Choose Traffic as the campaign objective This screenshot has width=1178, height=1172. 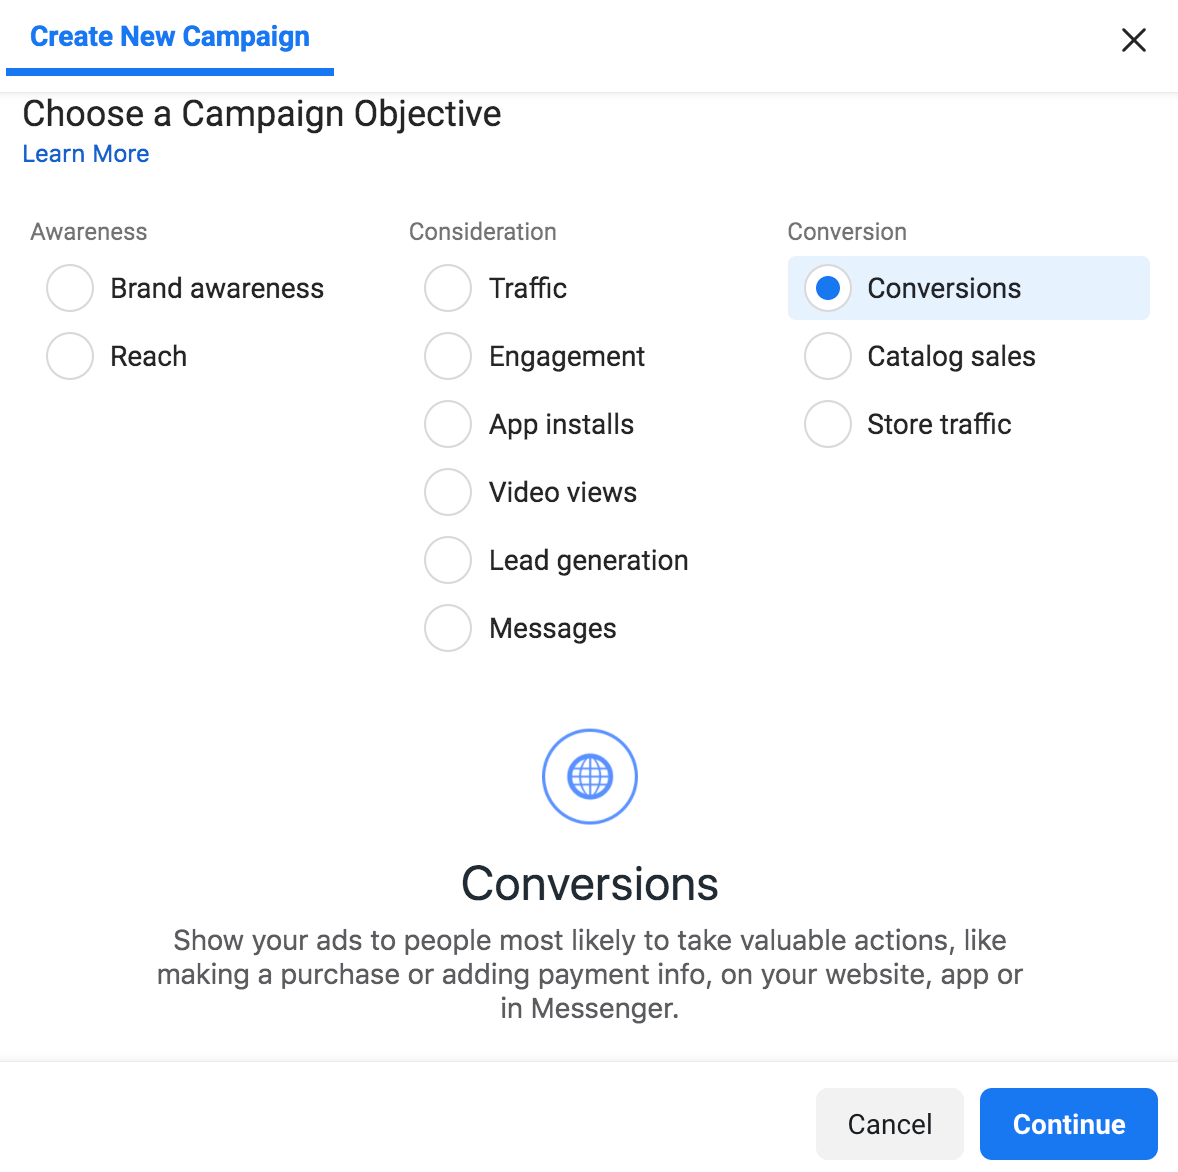447,288
